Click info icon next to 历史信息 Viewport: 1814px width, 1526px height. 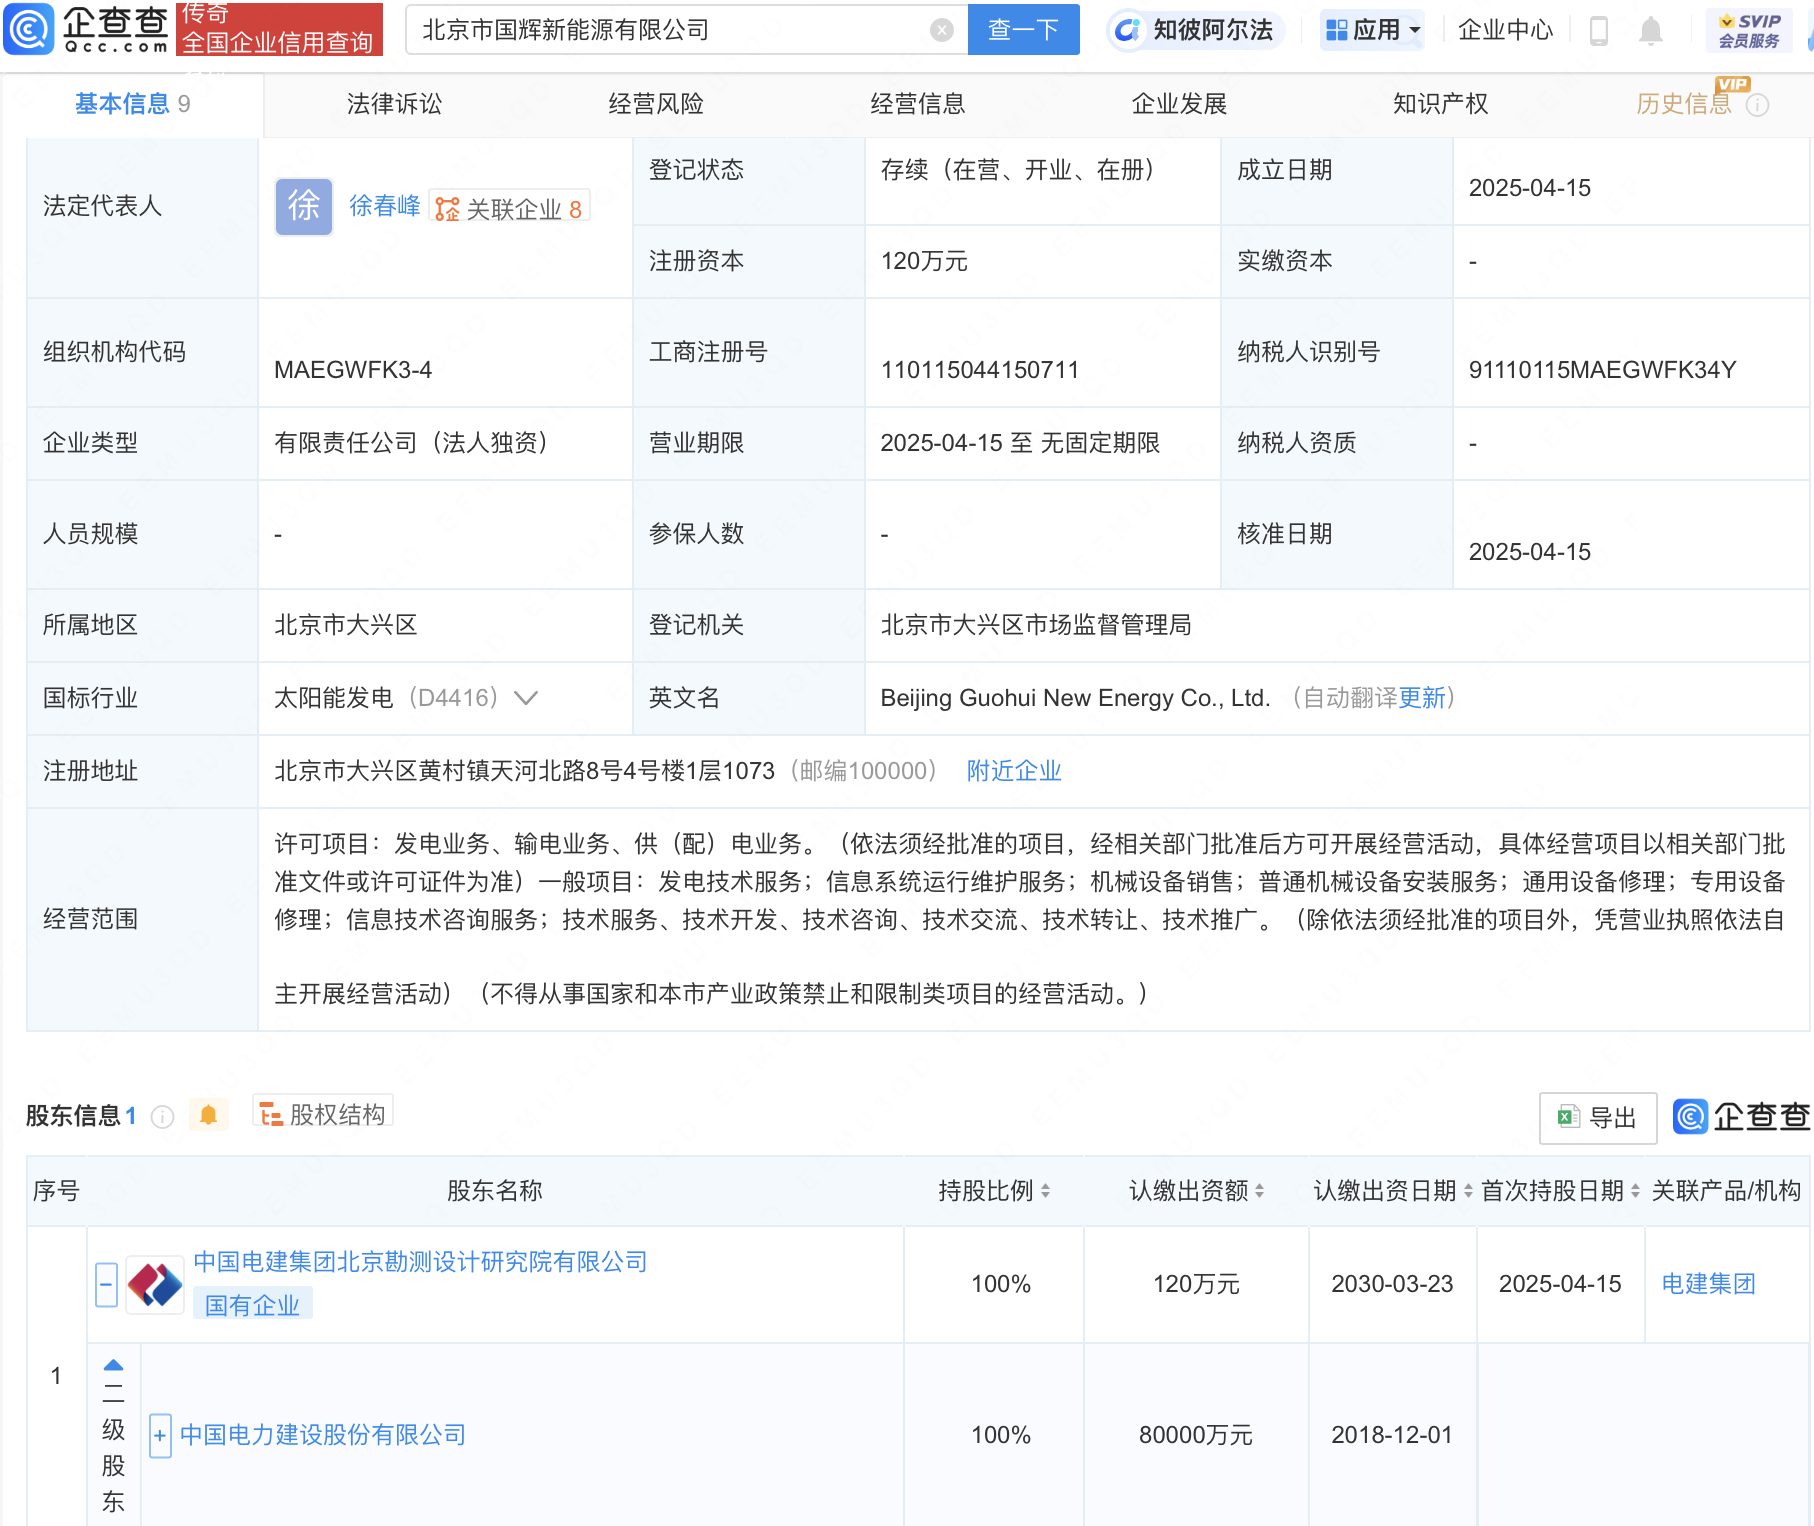(1757, 105)
